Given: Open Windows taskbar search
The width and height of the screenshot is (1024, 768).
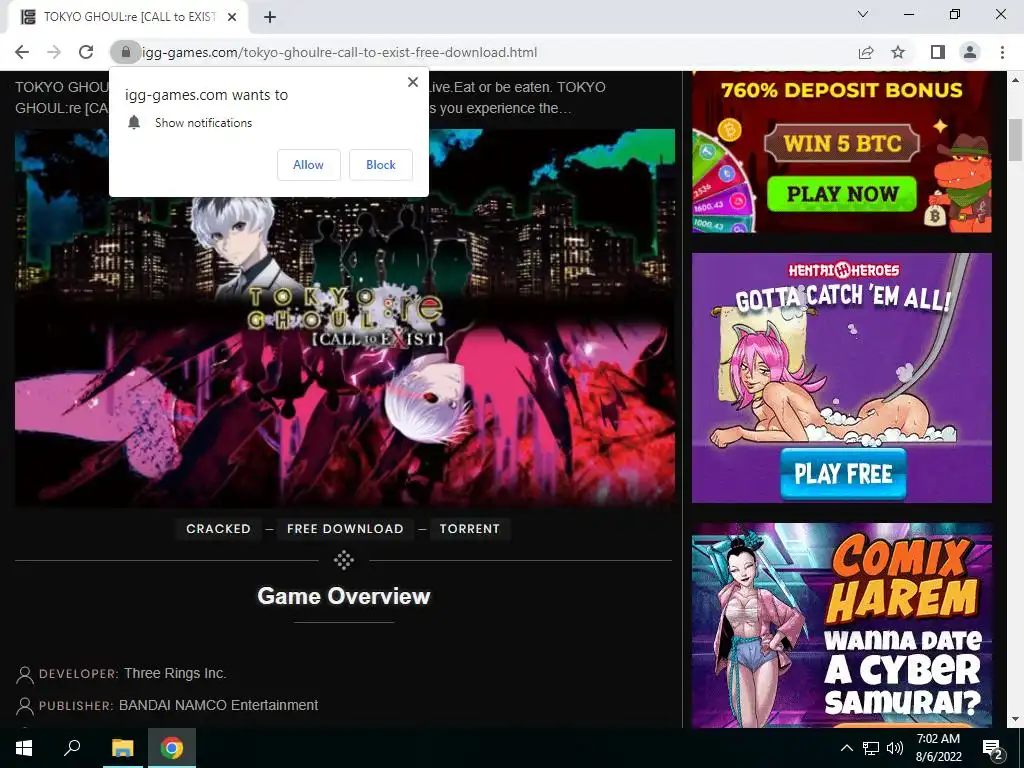Looking at the screenshot, I should tap(72, 748).
